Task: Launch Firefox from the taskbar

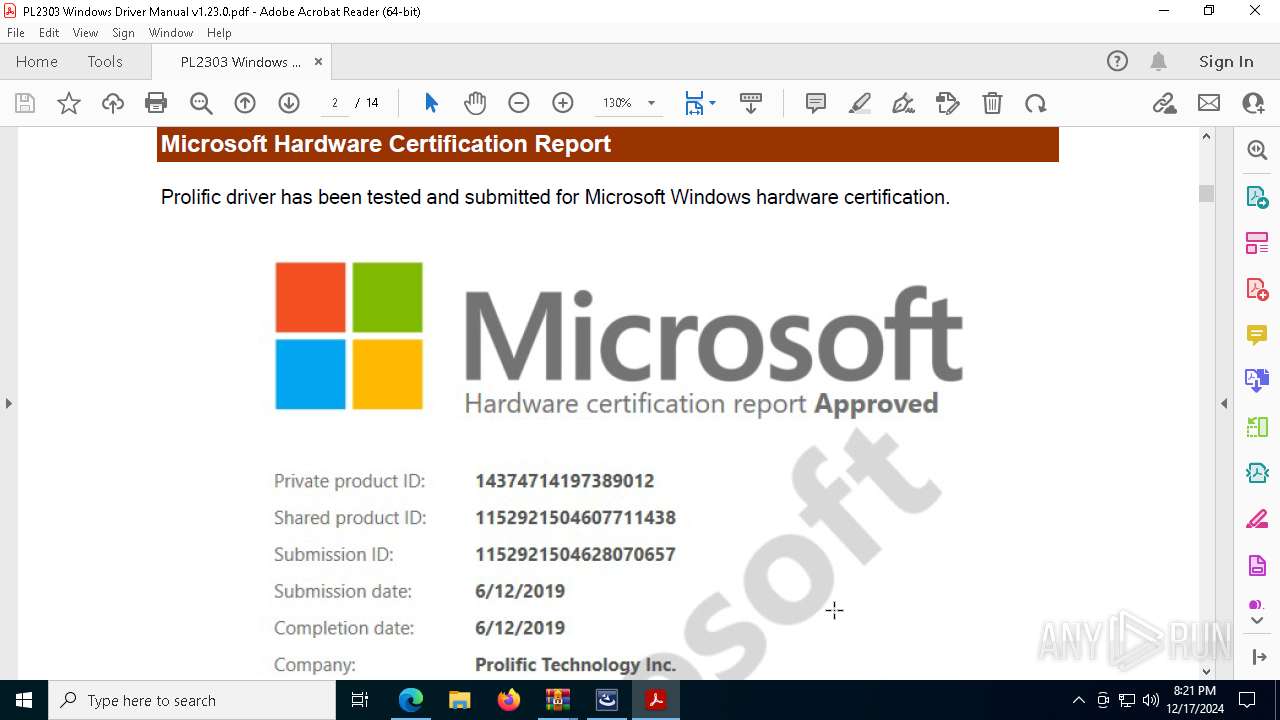Action: pyautogui.click(x=508, y=700)
